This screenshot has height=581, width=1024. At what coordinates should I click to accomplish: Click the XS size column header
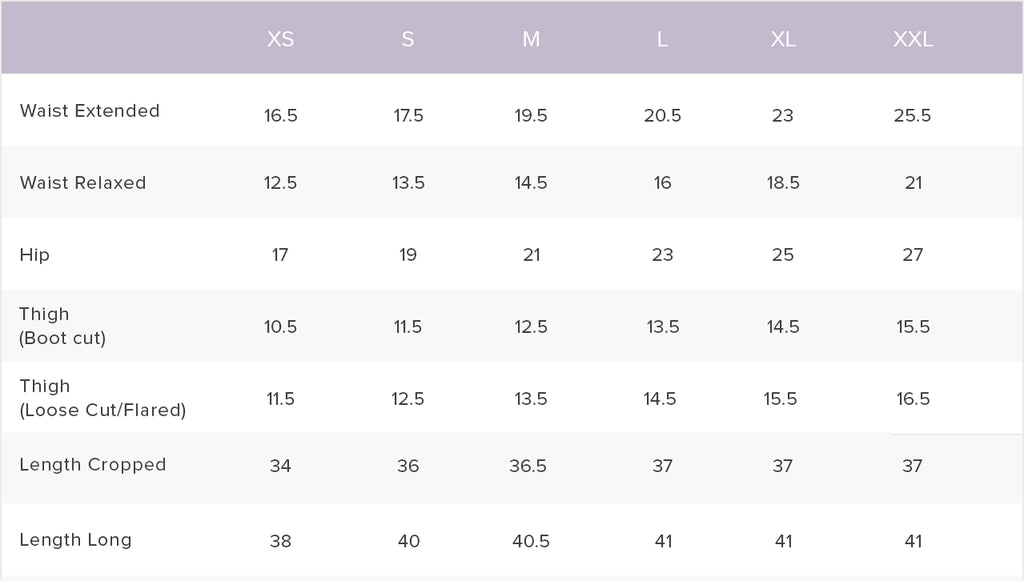(280, 40)
